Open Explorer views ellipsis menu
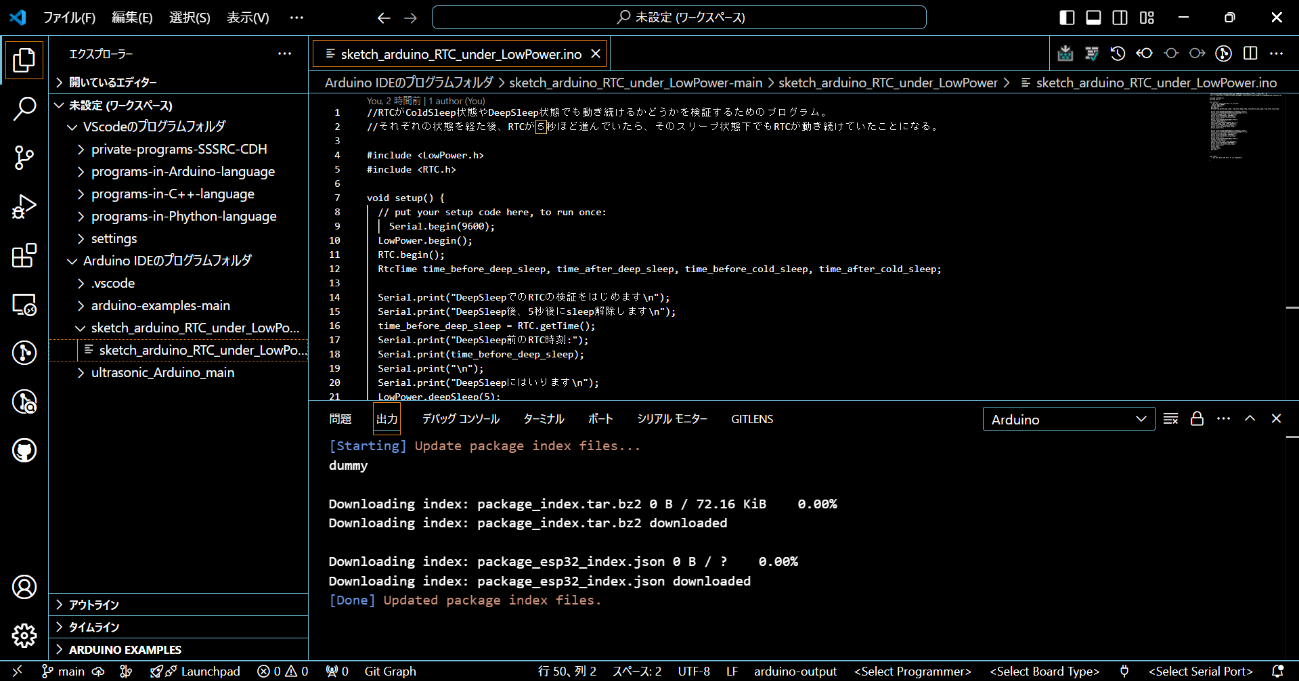The image size is (1299, 681). click(285, 54)
